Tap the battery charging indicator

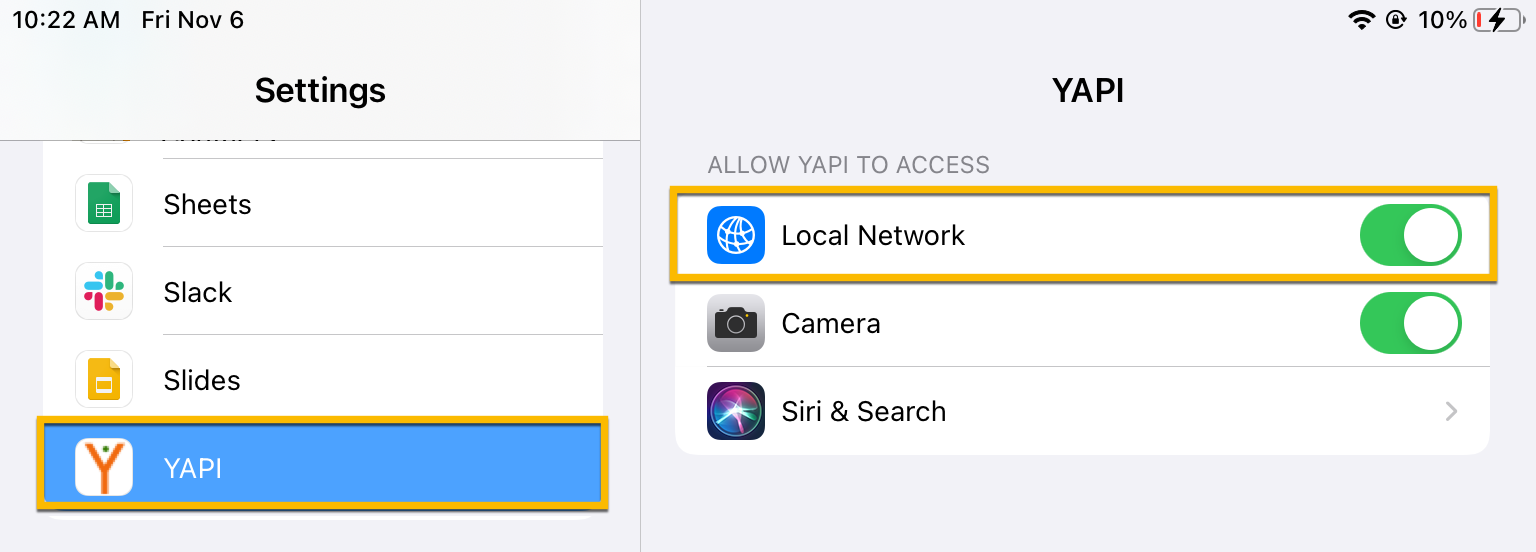(x=1497, y=20)
